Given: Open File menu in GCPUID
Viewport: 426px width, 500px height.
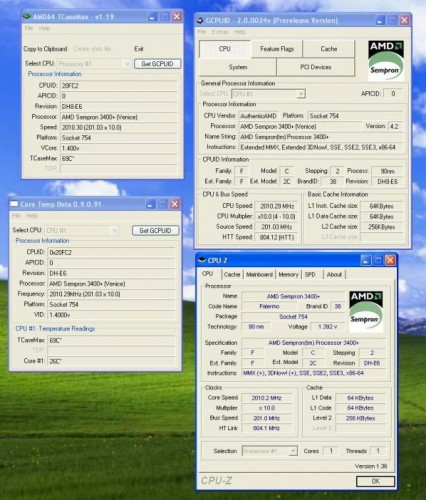Looking at the screenshot, I should [202, 32].
